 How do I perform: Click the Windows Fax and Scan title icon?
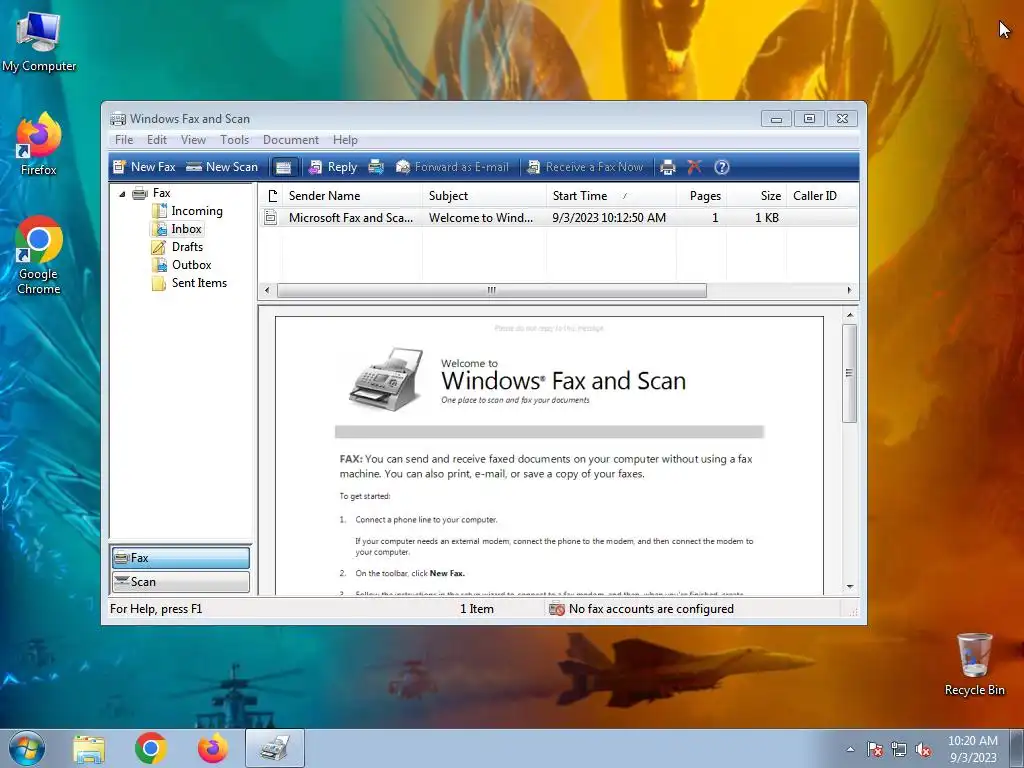coord(118,119)
